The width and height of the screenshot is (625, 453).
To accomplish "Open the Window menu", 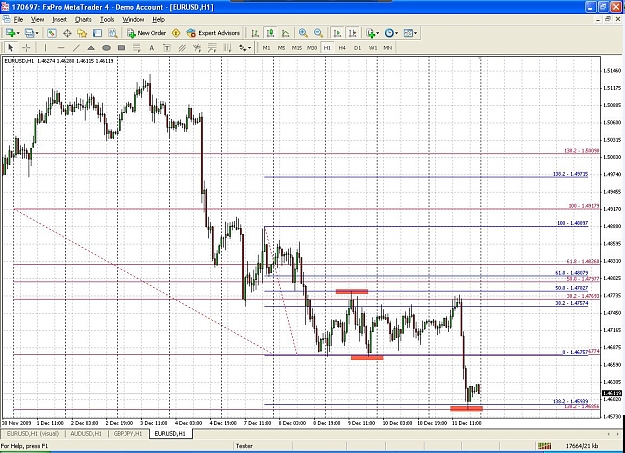I will click(x=133, y=20).
